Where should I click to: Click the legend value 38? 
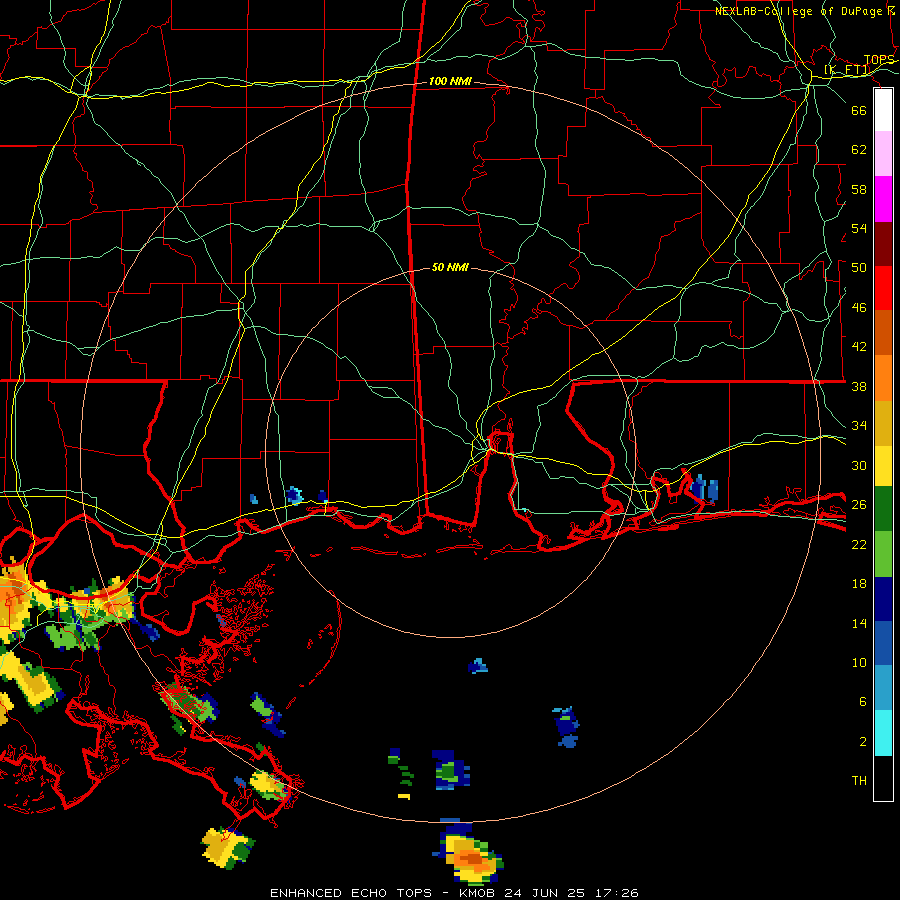pos(859,386)
